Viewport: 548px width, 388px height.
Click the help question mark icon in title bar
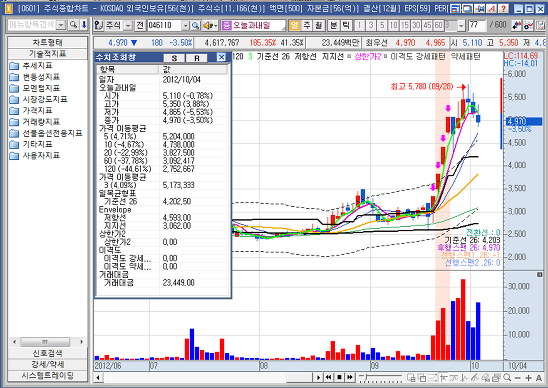tap(503, 8)
